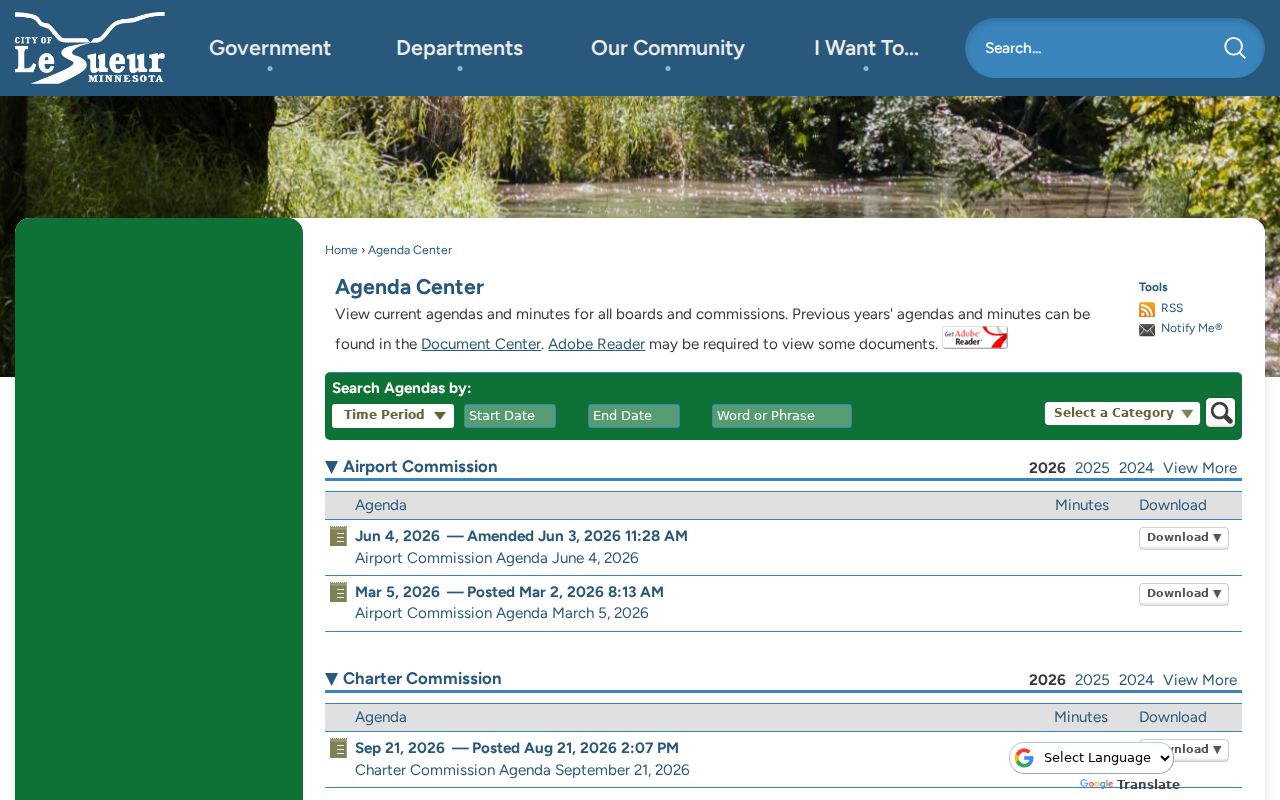
Task: Open the Our Community menu
Action: (x=668, y=48)
